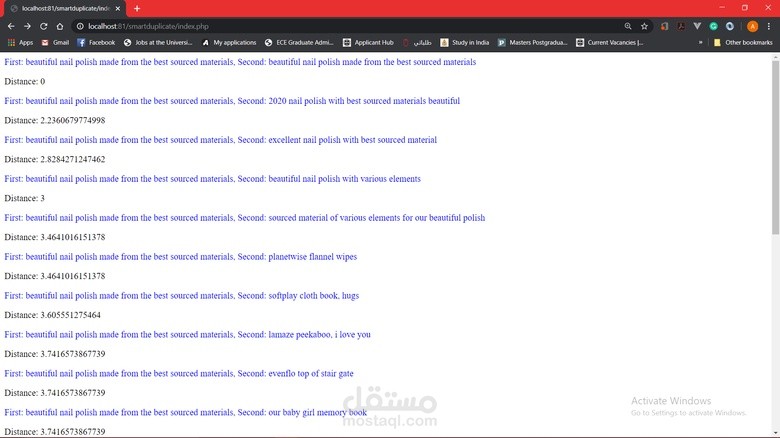The width and height of the screenshot is (780, 438).
Task: Expand hidden bookmarks with double chevron
Action: [700, 43]
